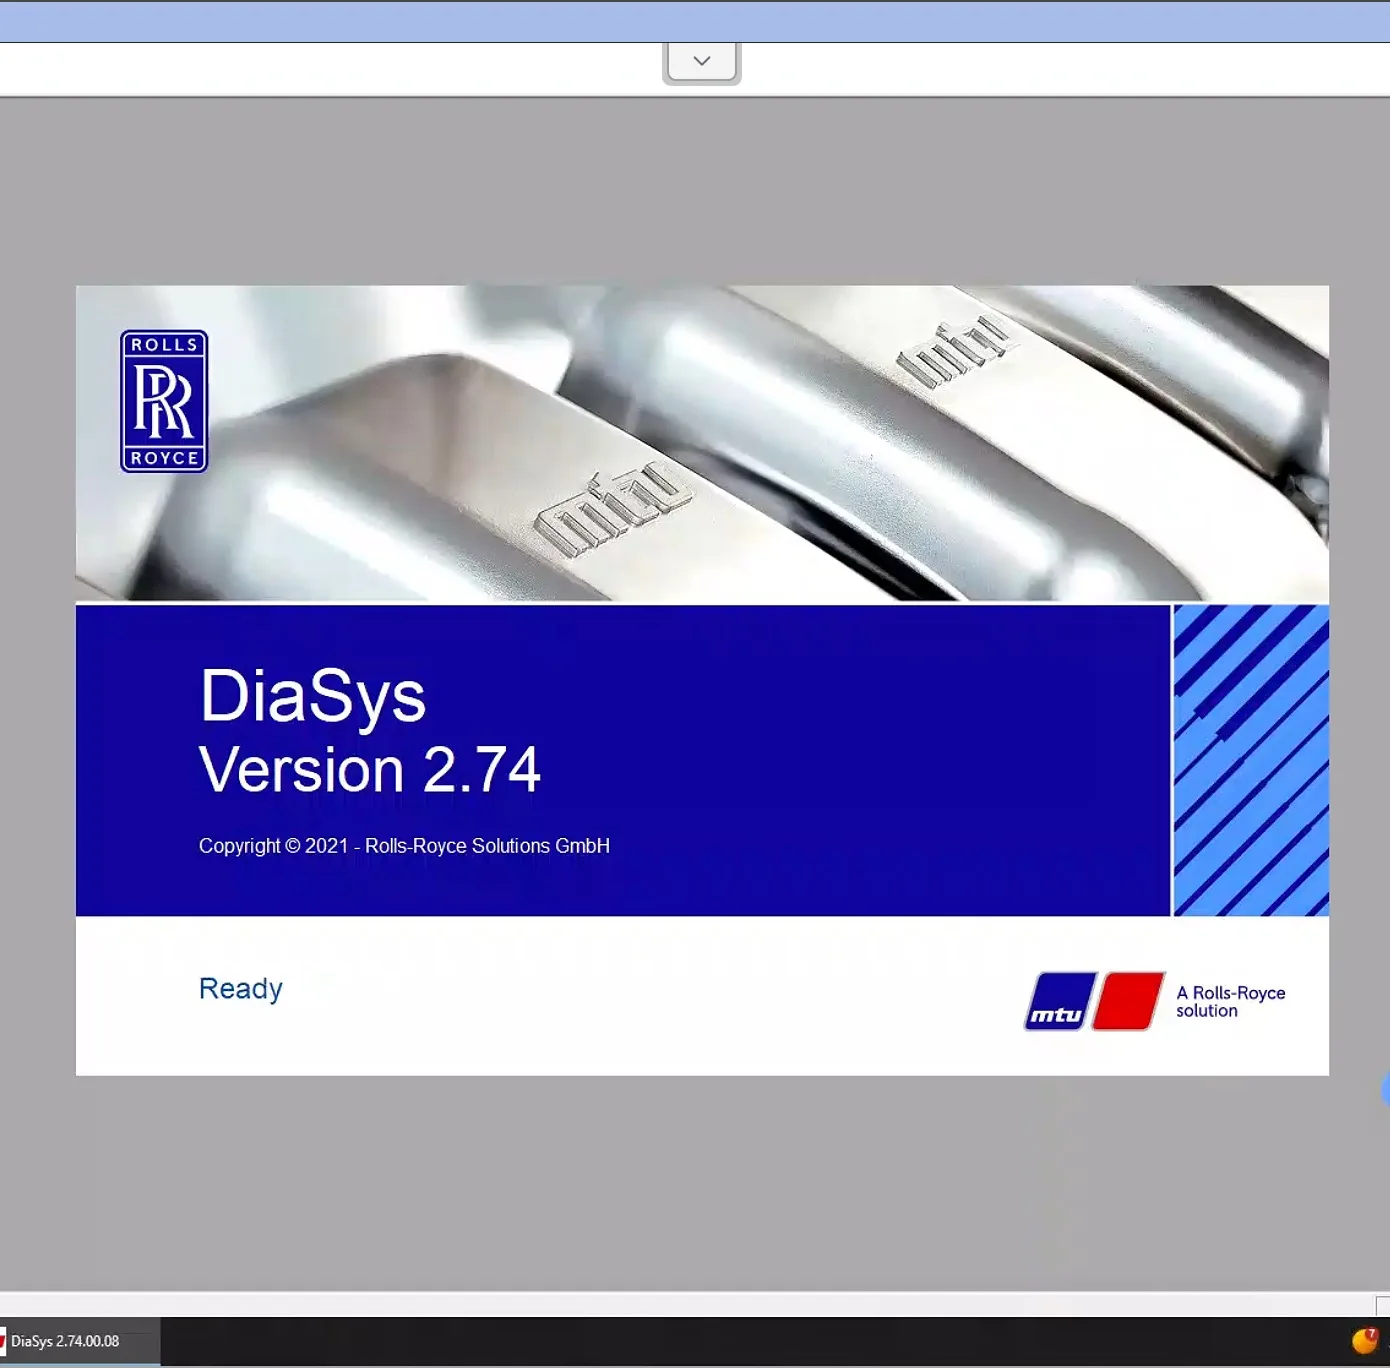Click the 'Ready' status text

pyautogui.click(x=240, y=989)
